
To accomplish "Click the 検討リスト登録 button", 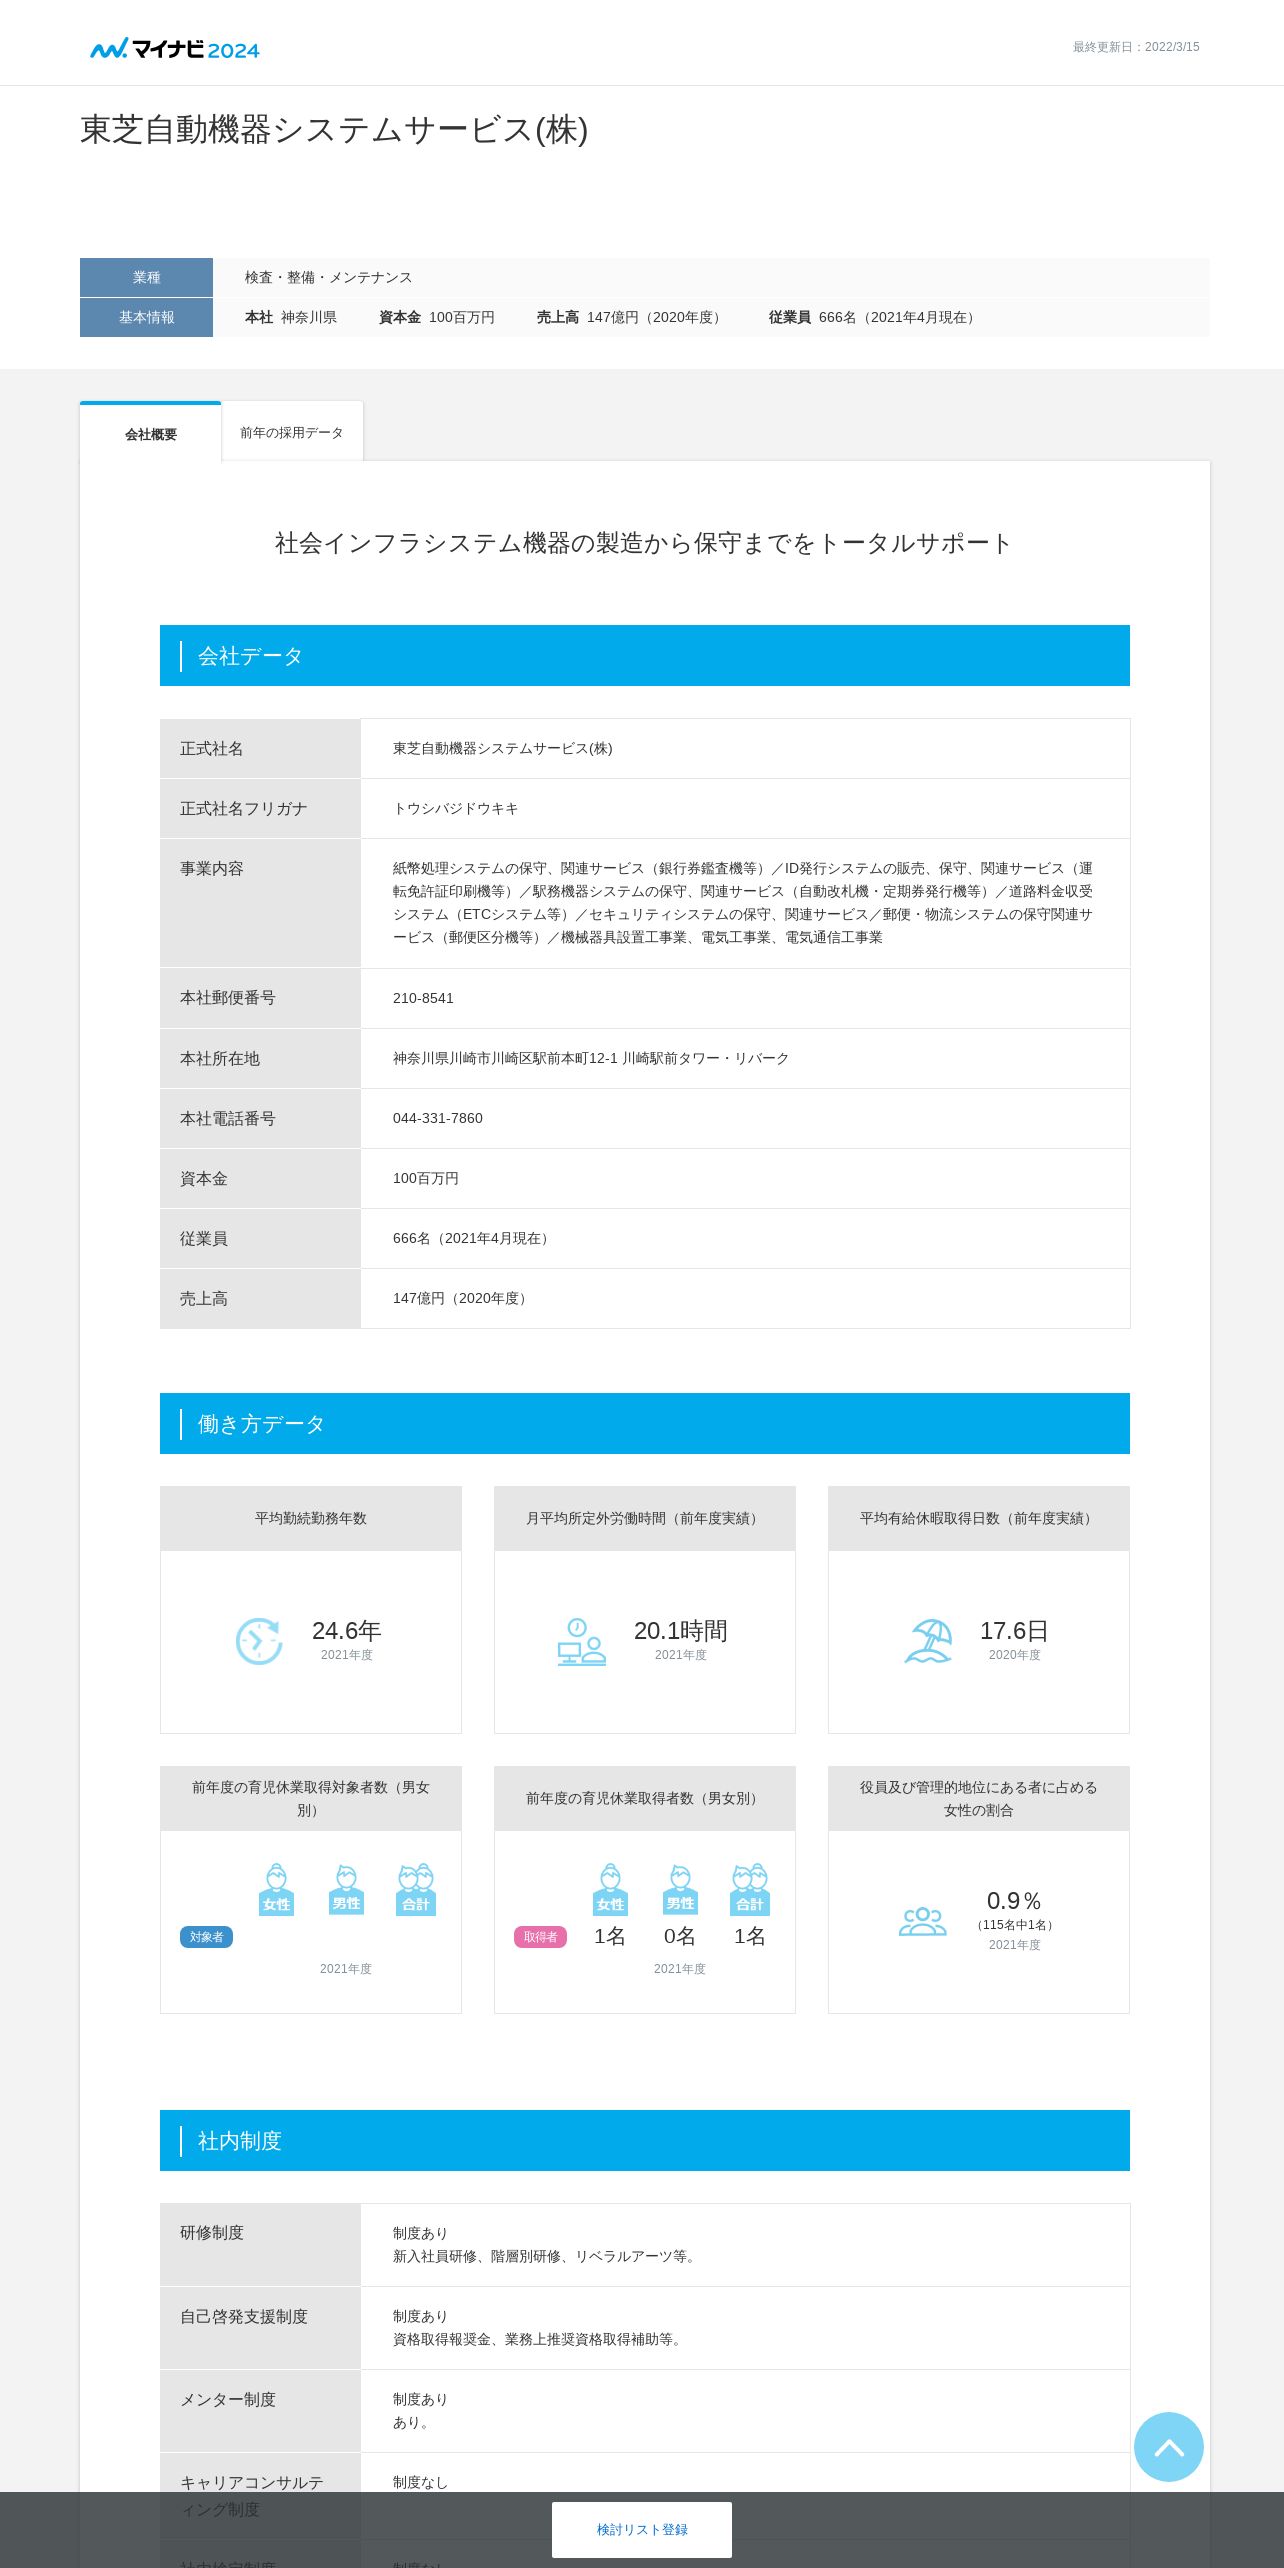I will point(642,2529).
